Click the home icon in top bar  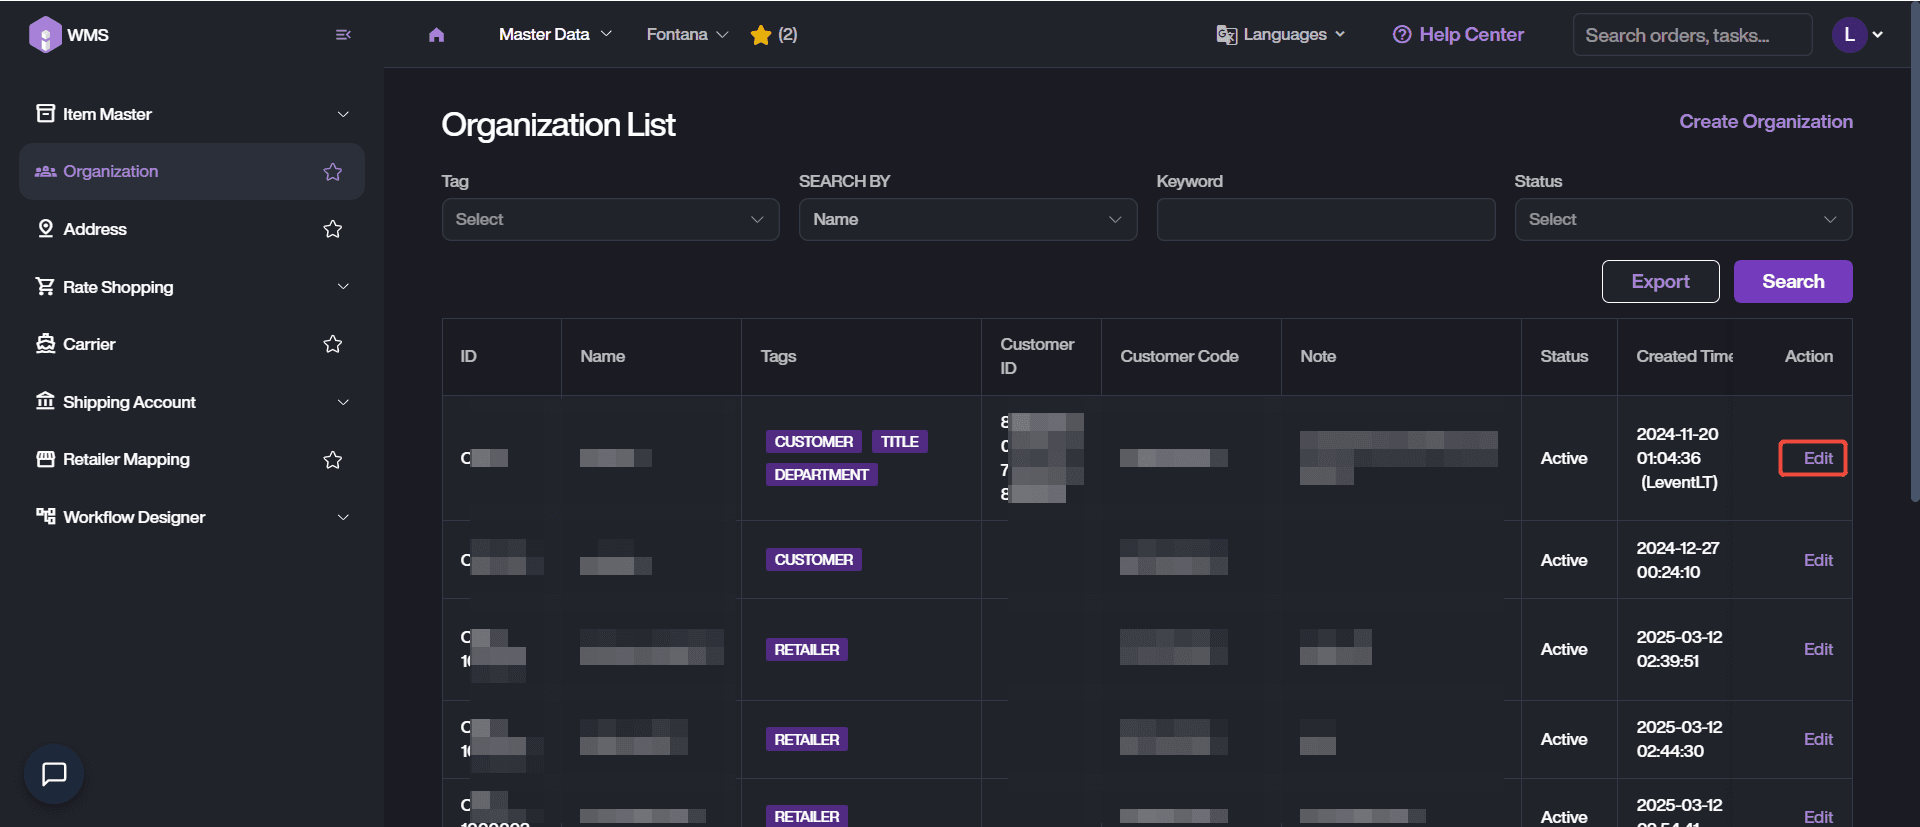click(x=436, y=35)
